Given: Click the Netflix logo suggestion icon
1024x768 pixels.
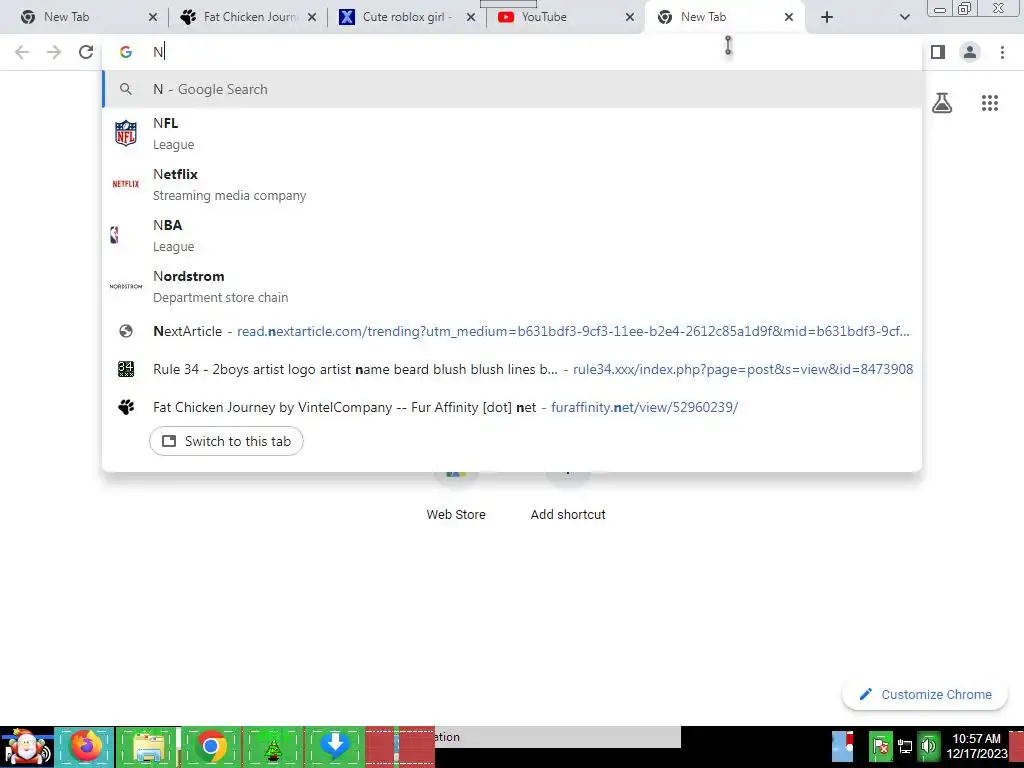Looking at the screenshot, I should [x=125, y=184].
